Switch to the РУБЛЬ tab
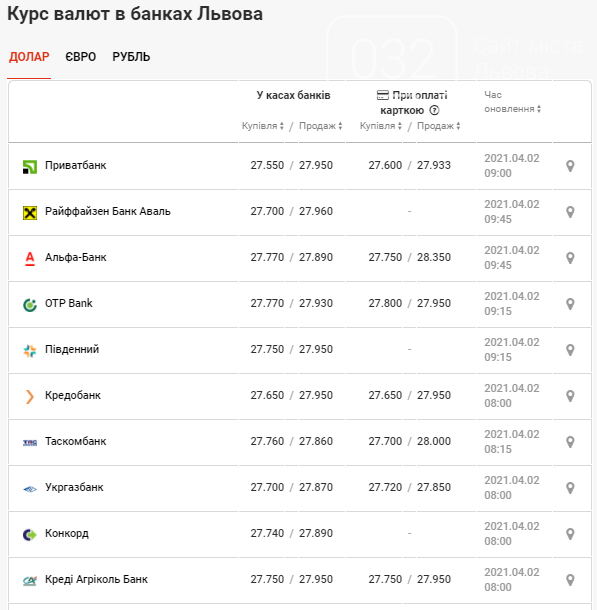 [131, 57]
